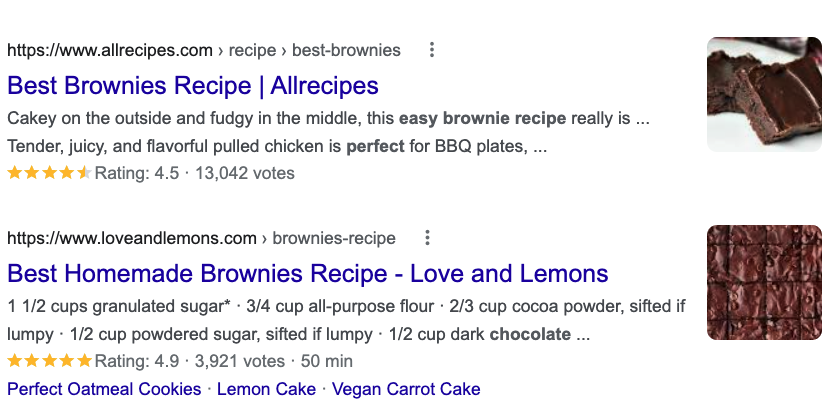
Task: Click the 'Rating: 4.5 · 13,042 votes' text
Action: 194,173
